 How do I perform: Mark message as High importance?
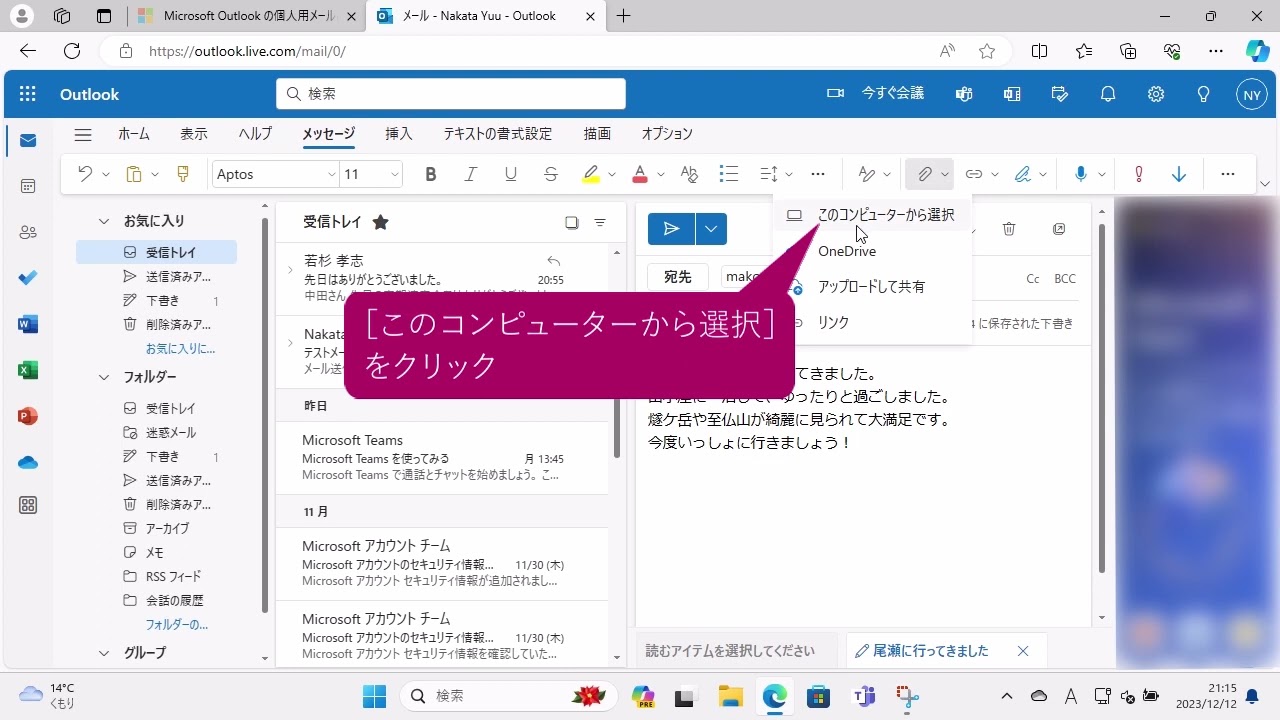point(1138,174)
